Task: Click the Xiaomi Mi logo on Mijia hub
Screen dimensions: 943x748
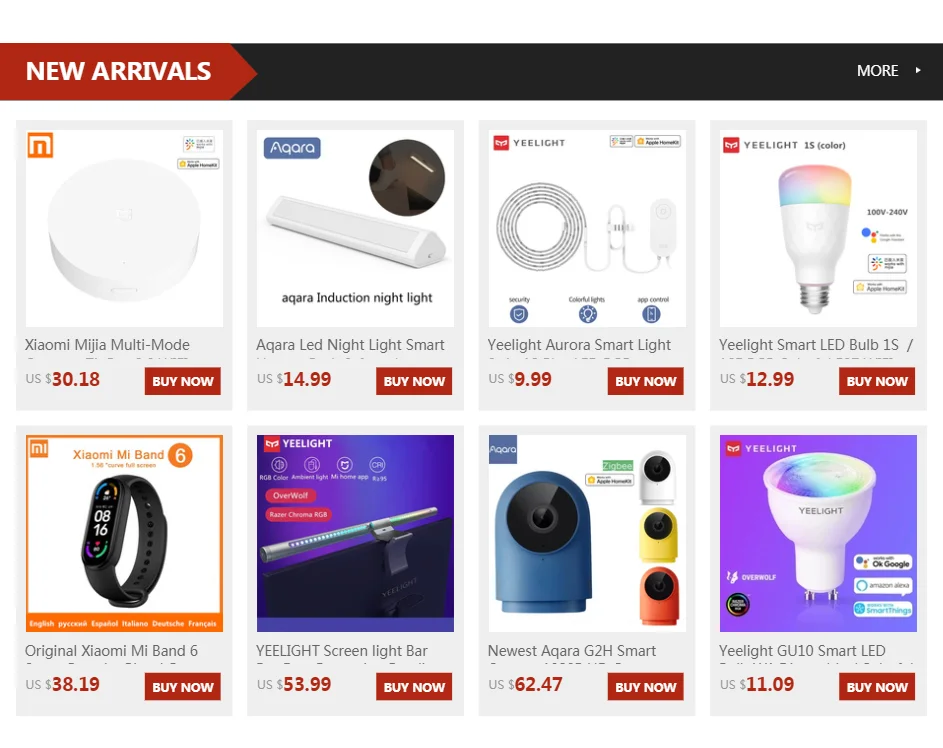Action: [40, 145]
